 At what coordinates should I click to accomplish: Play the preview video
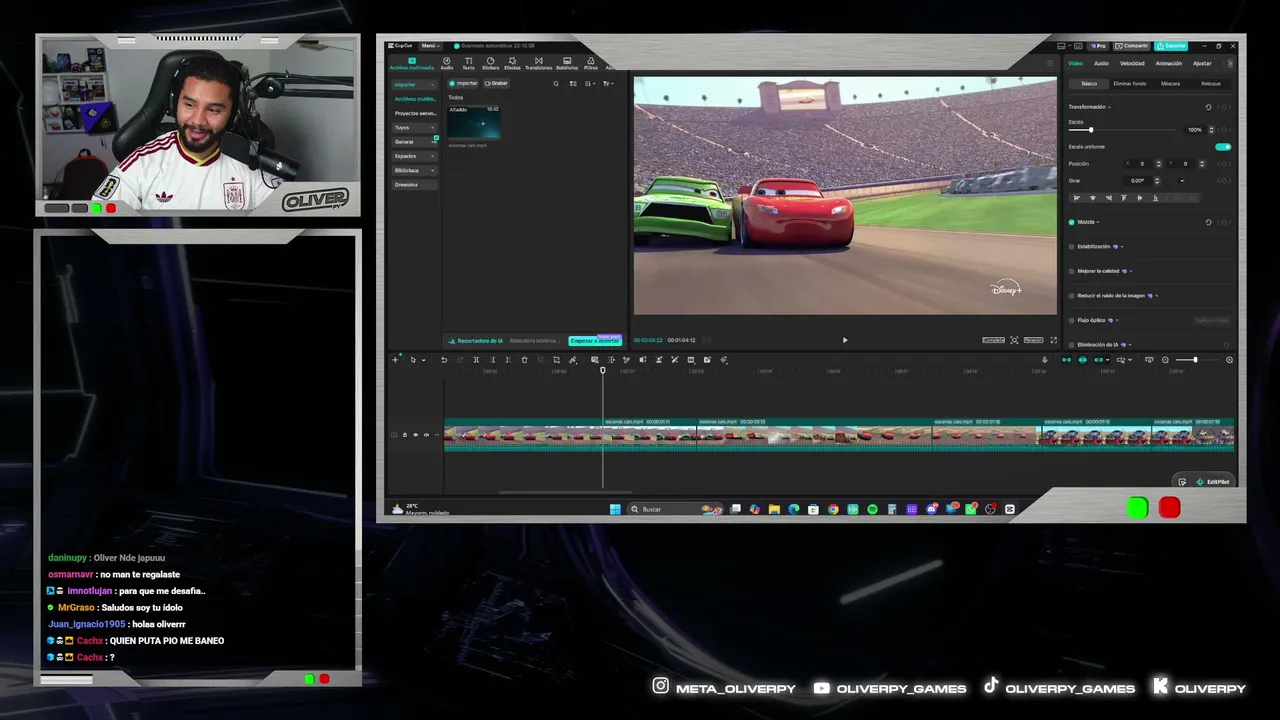pos(845,340)
